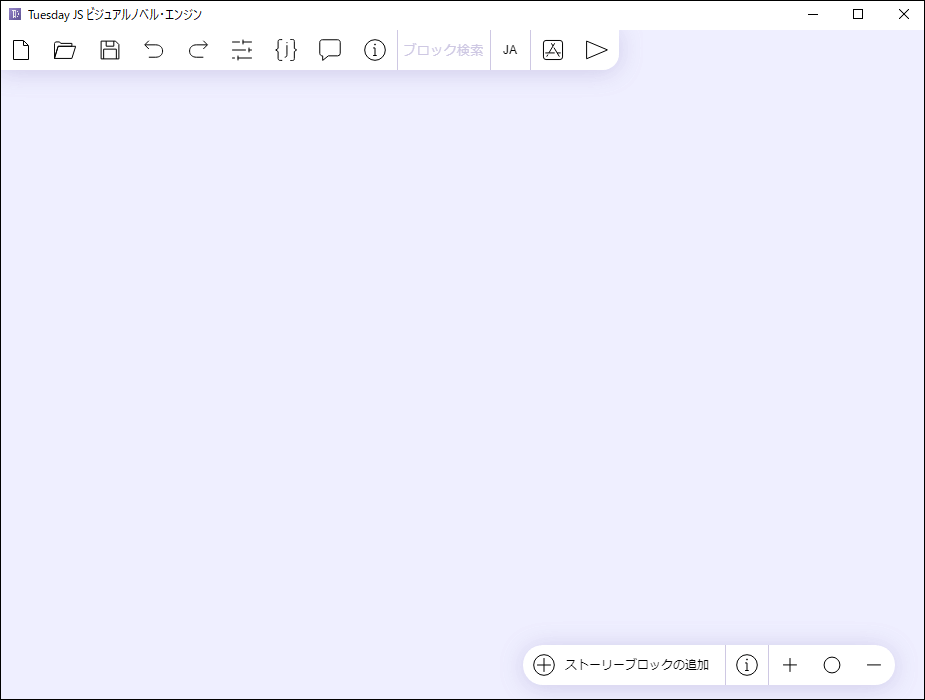Create a new project file
This screenshot has height=700, width=925.
click(x=21, y=50)
